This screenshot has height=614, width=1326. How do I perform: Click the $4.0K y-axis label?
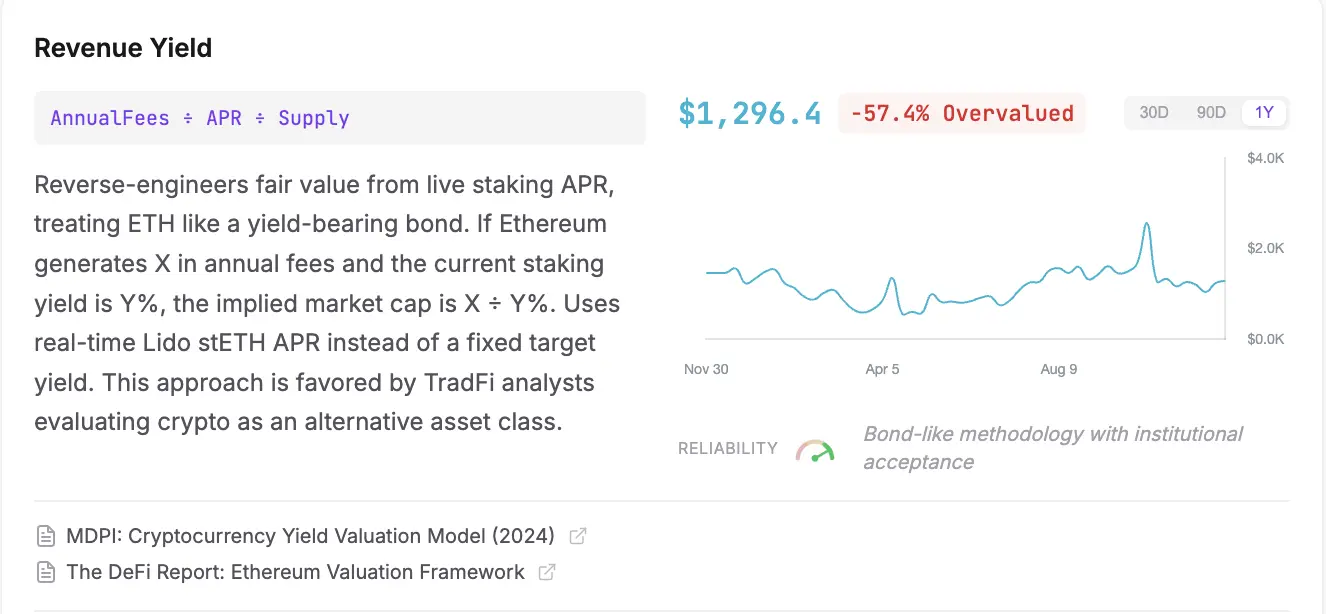pyautogui.click(x=1264, y=157)
